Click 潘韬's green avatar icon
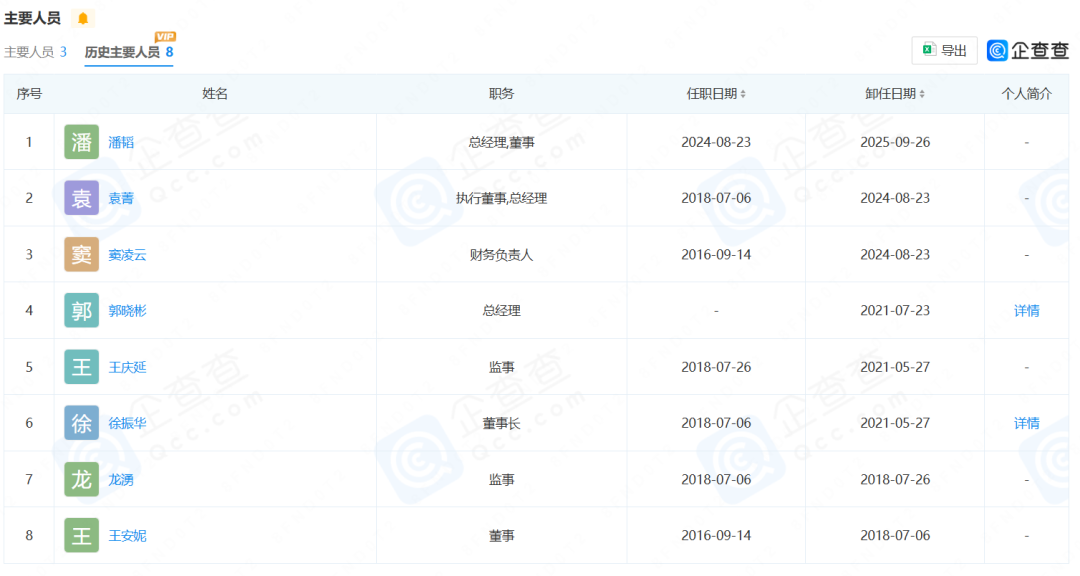 (80, 141)
